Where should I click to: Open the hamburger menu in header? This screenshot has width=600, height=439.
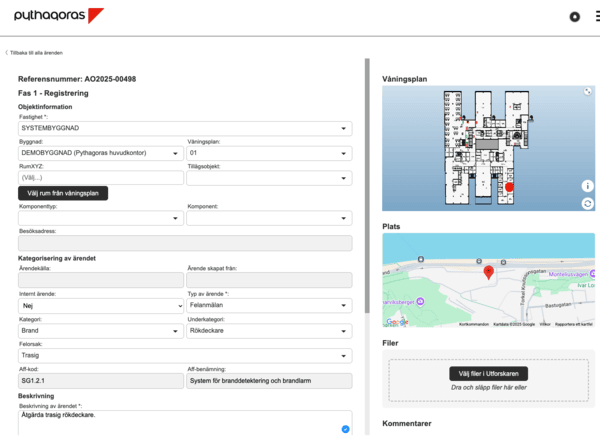tap(597, 17)
